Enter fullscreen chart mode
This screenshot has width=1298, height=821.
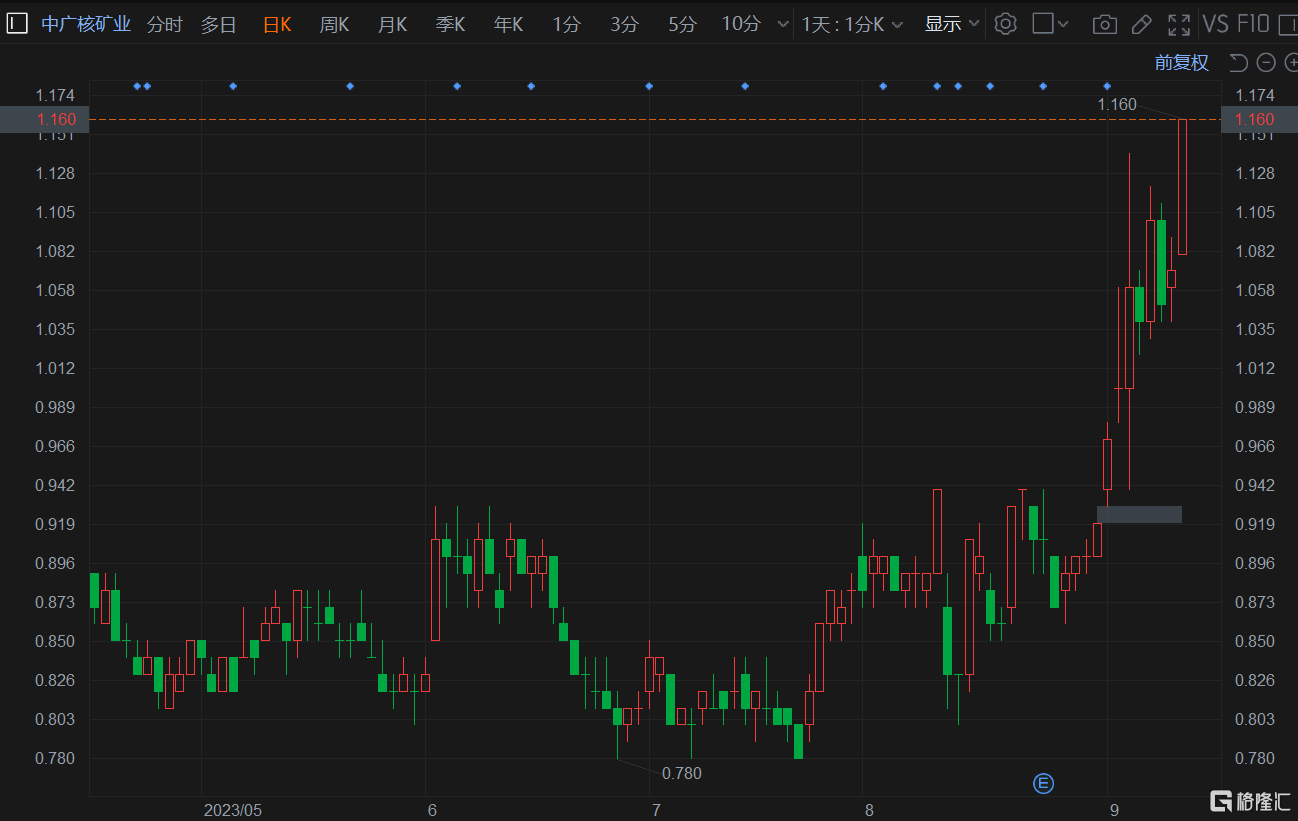1179,24
